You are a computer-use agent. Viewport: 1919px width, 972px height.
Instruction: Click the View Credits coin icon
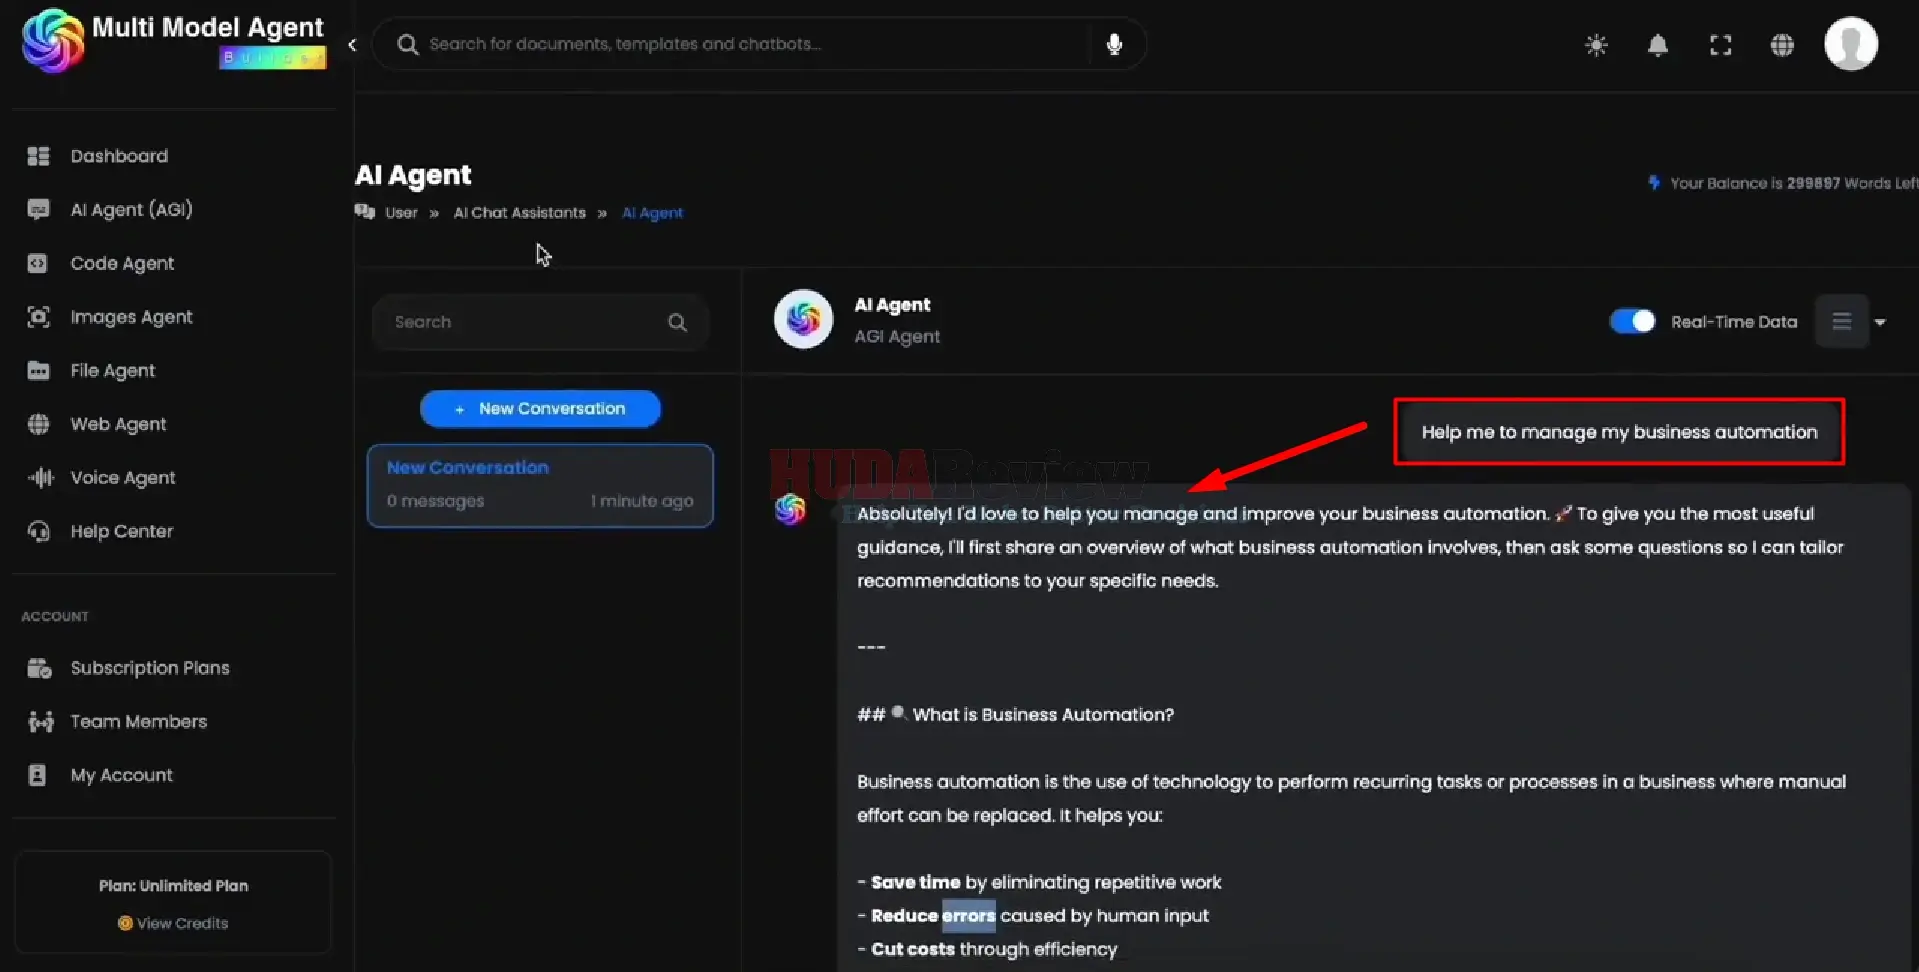[125, 923]
